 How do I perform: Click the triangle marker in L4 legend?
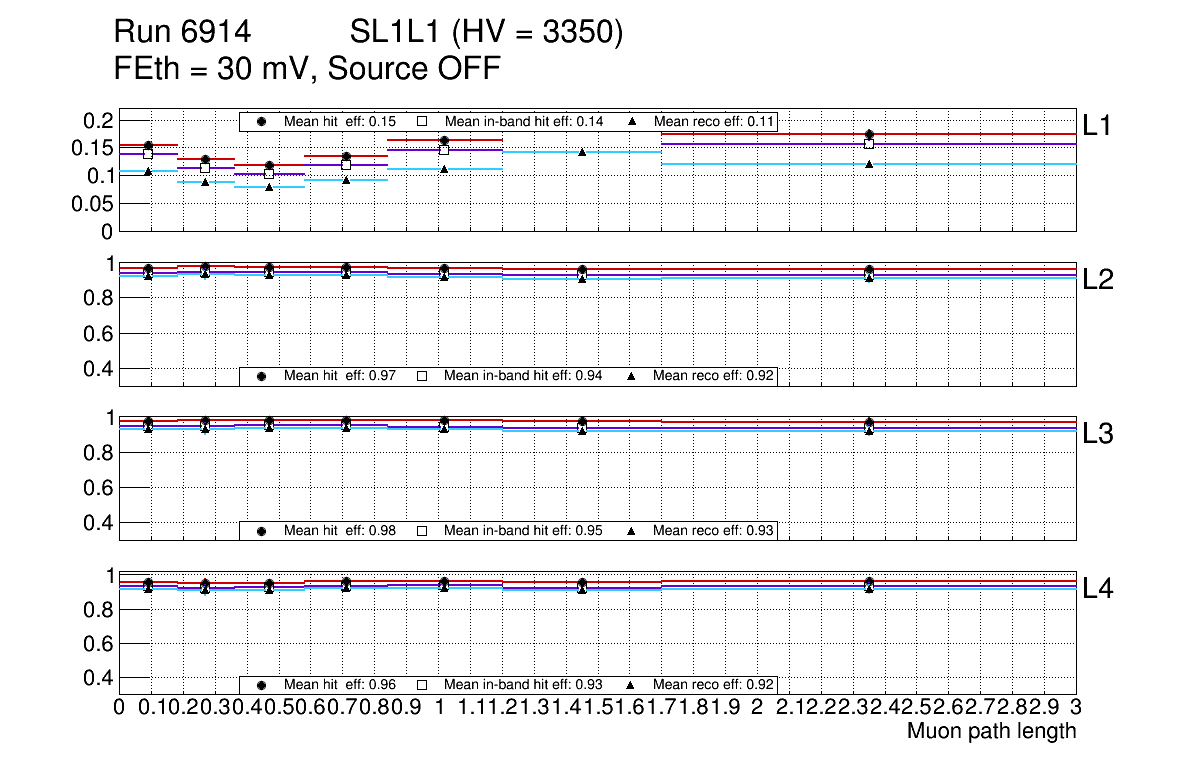[x=631, y=685]
